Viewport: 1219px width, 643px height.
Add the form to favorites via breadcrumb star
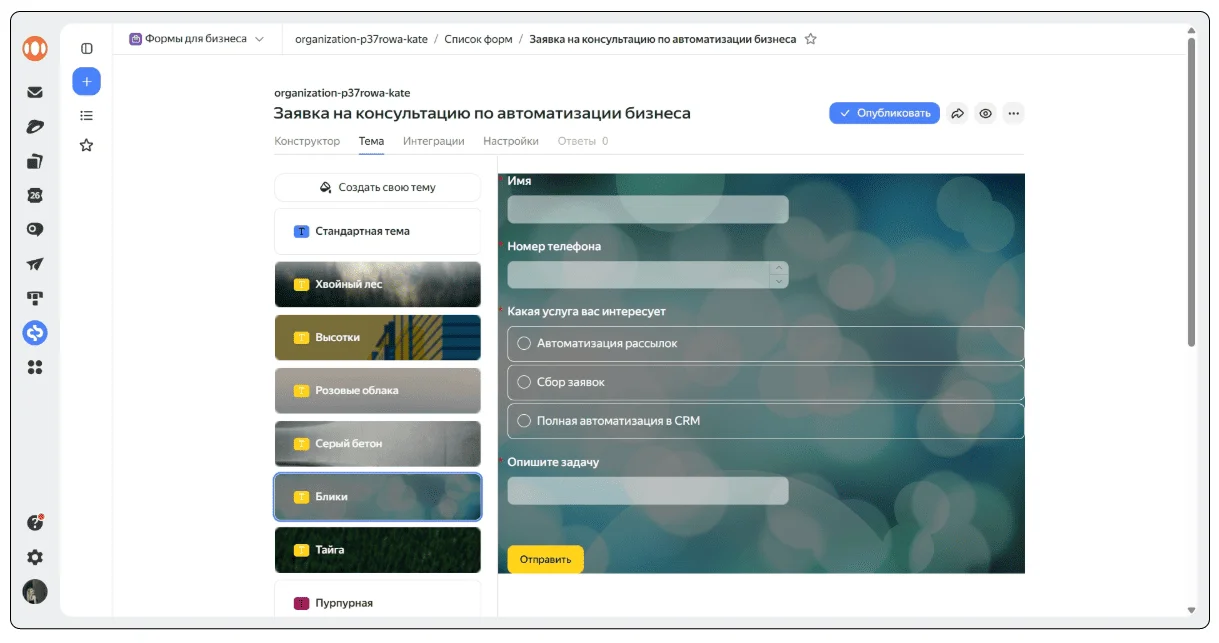pos(811,39)
